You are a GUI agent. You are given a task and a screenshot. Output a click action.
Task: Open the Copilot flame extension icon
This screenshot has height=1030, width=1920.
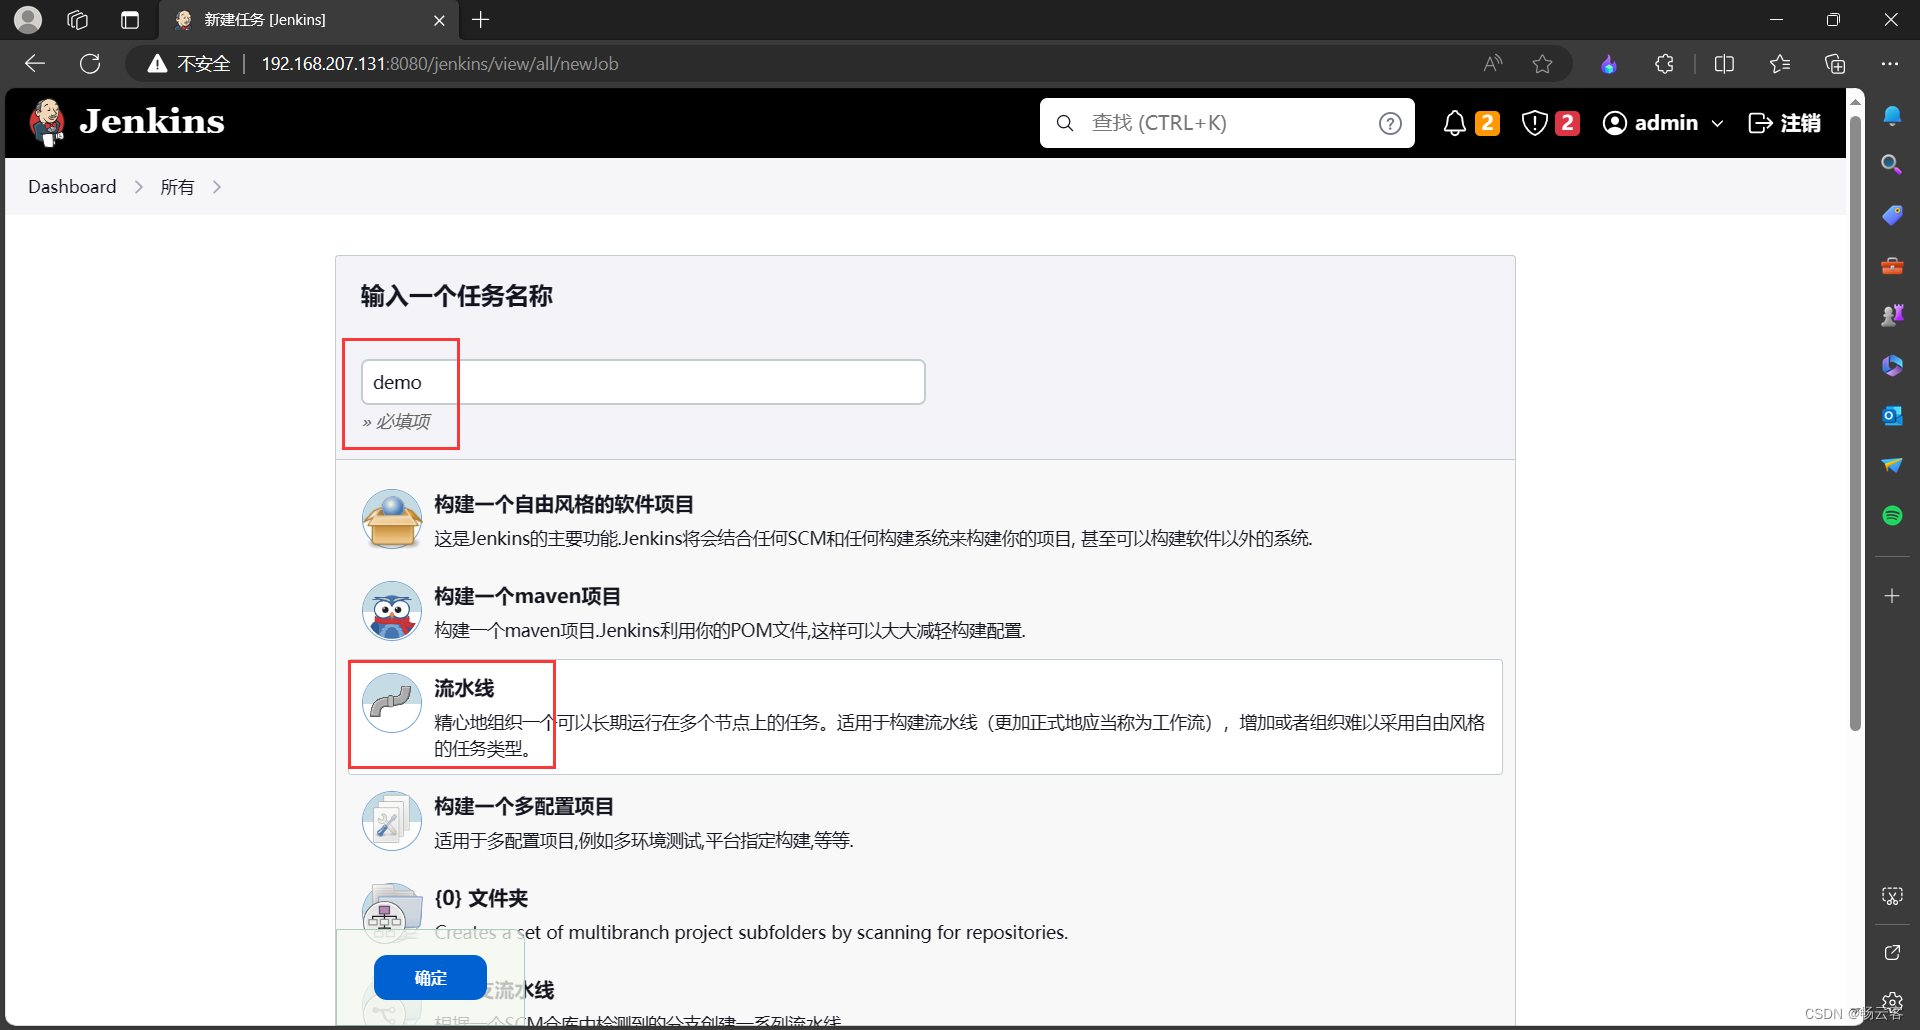coord(1609,64)
